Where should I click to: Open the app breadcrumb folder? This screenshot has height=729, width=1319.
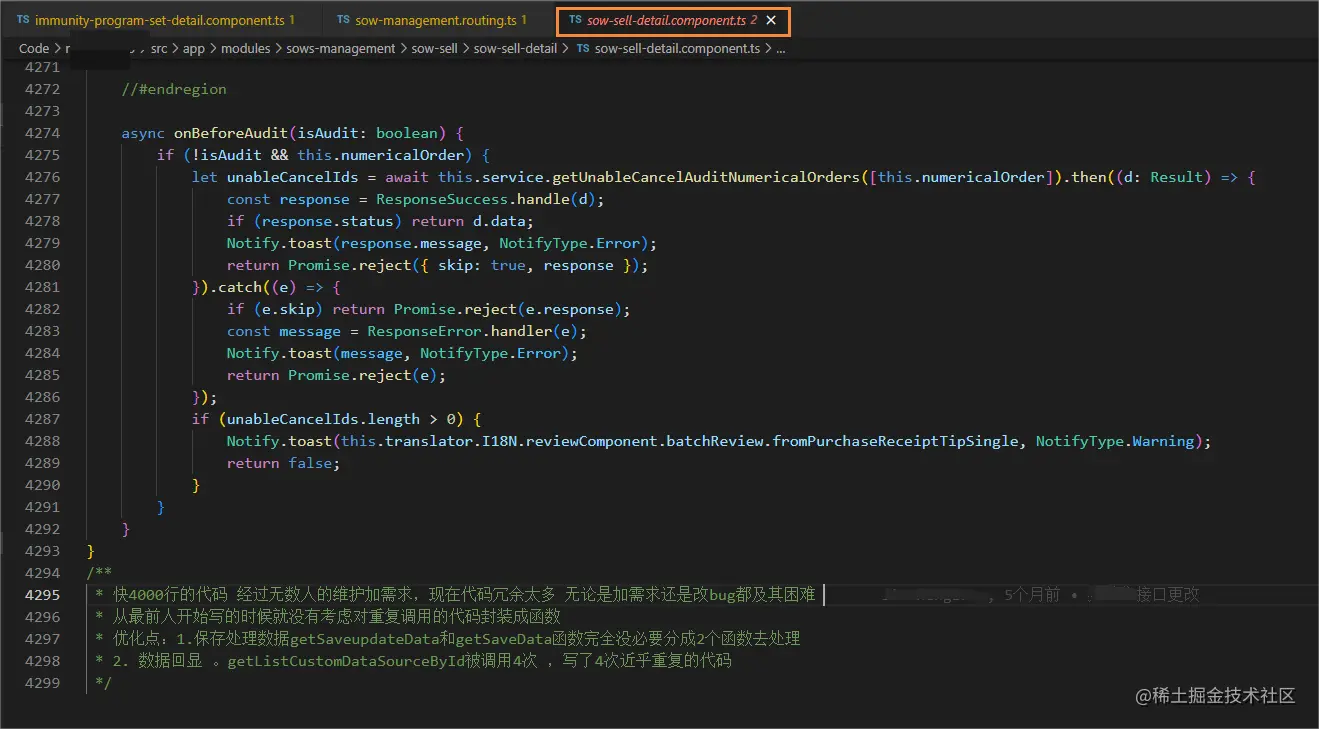194,48
